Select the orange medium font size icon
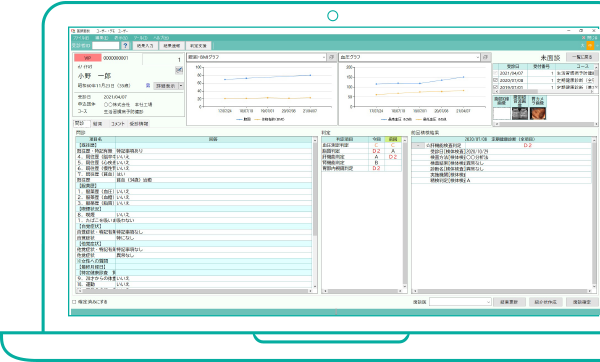Screen dimensions: 600x362 [590, 46]
